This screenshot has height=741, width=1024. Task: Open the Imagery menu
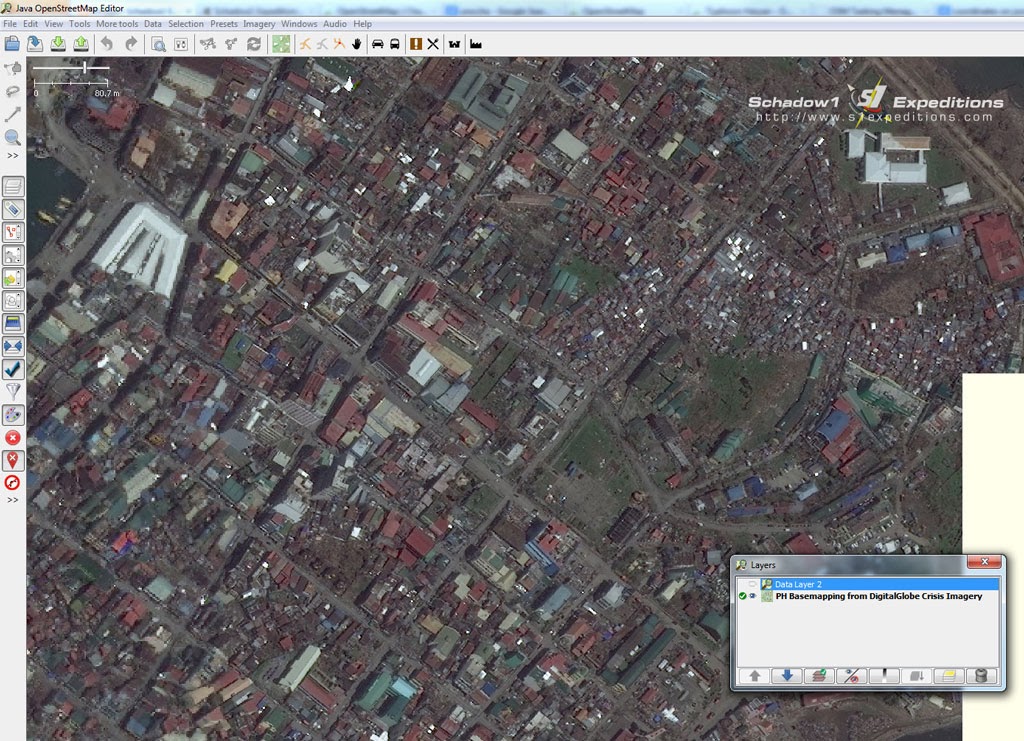tap(259, 24)
